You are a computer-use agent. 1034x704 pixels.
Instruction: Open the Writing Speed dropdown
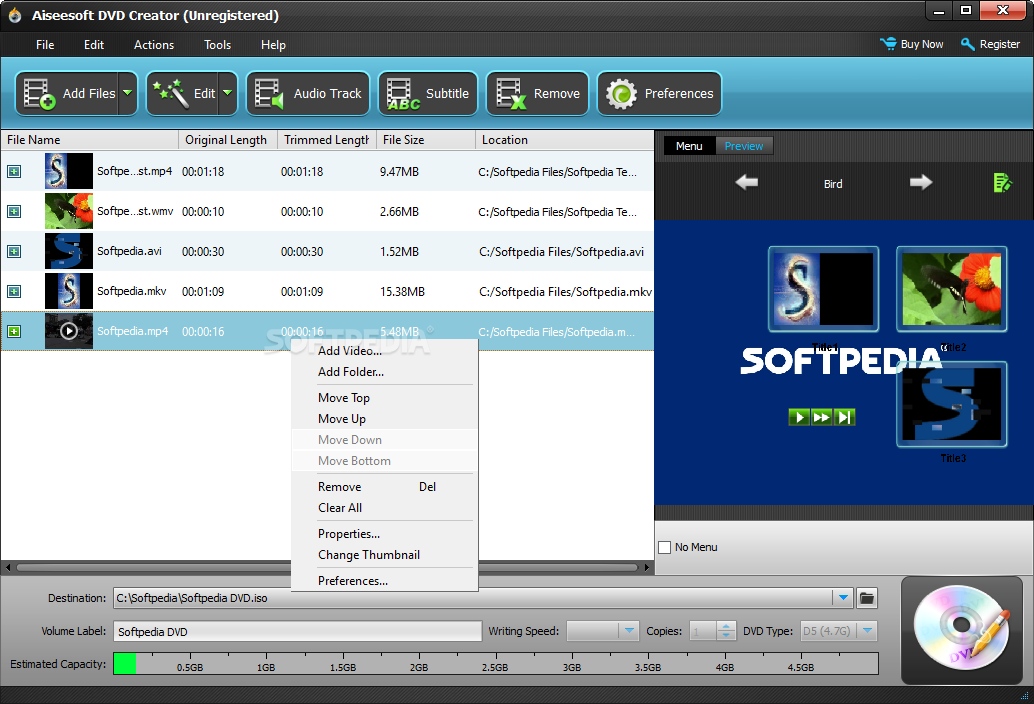click(628, 631)
